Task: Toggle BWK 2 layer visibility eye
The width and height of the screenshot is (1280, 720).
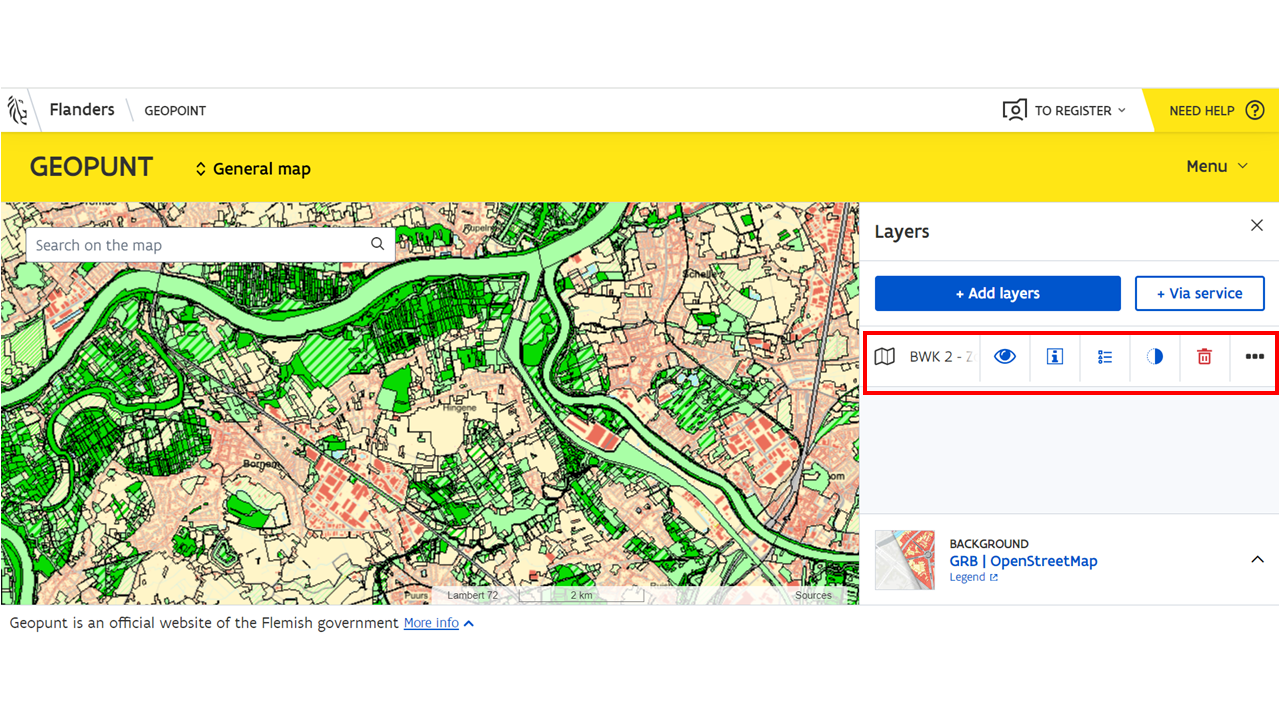Action: [x=1005, y=357]
